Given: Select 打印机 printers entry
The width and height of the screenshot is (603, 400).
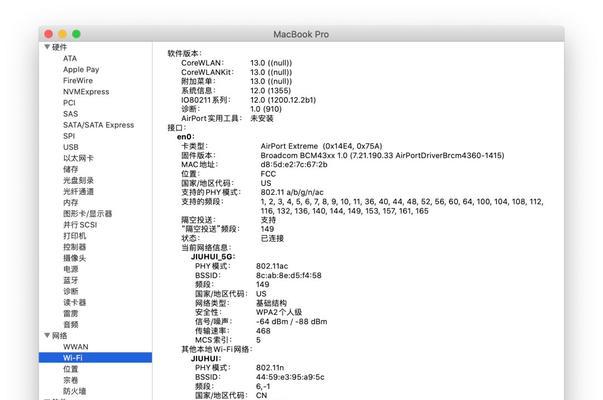Looking at the screenshot, I should [75, 236].
